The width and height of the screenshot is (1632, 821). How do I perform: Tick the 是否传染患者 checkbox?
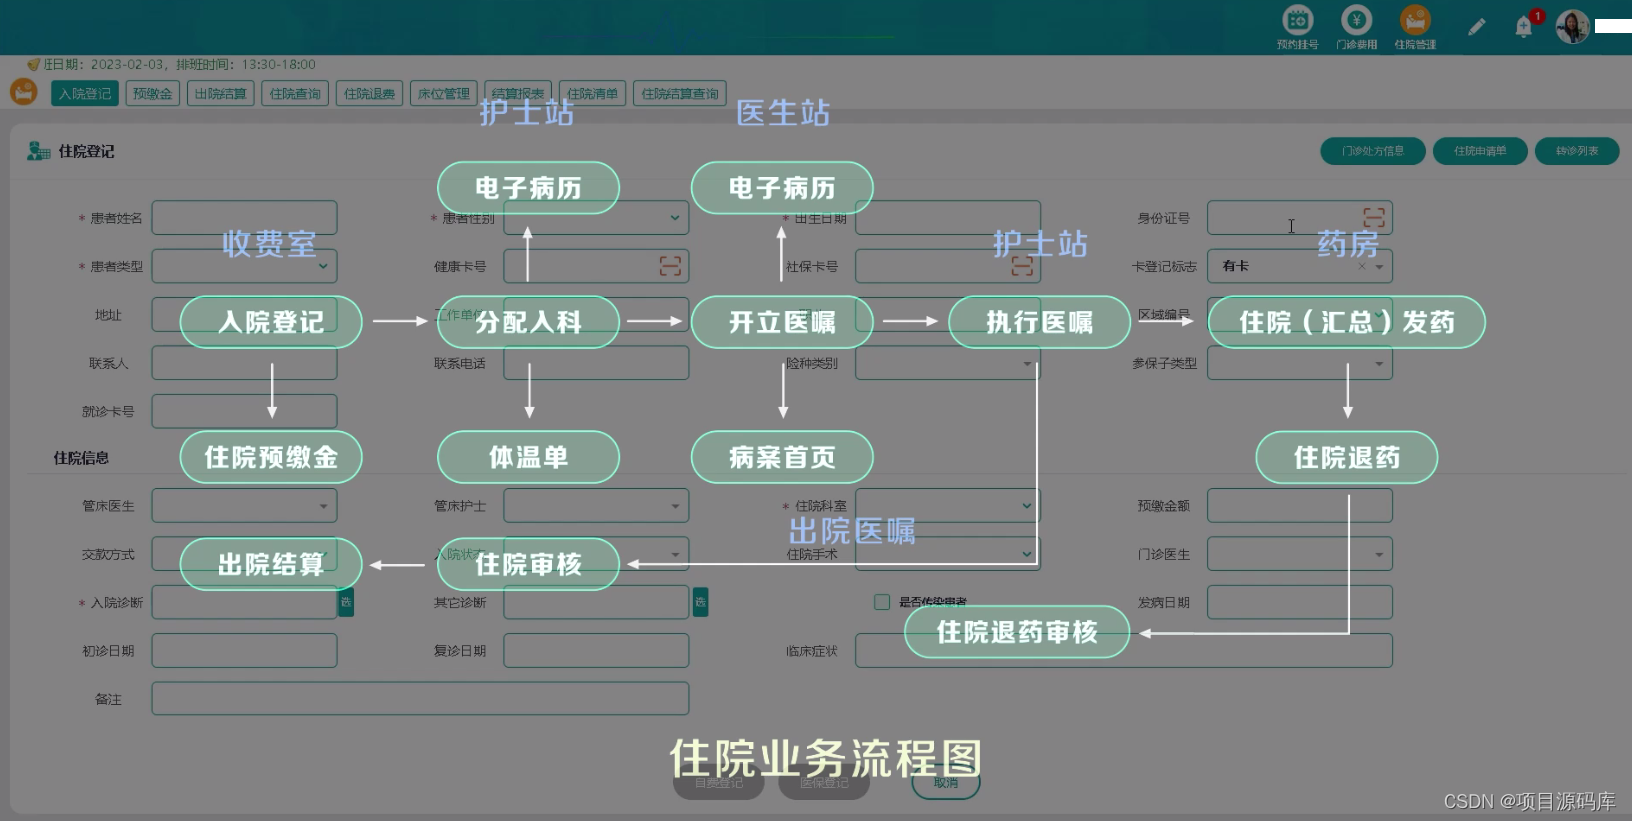click(882, 602)
